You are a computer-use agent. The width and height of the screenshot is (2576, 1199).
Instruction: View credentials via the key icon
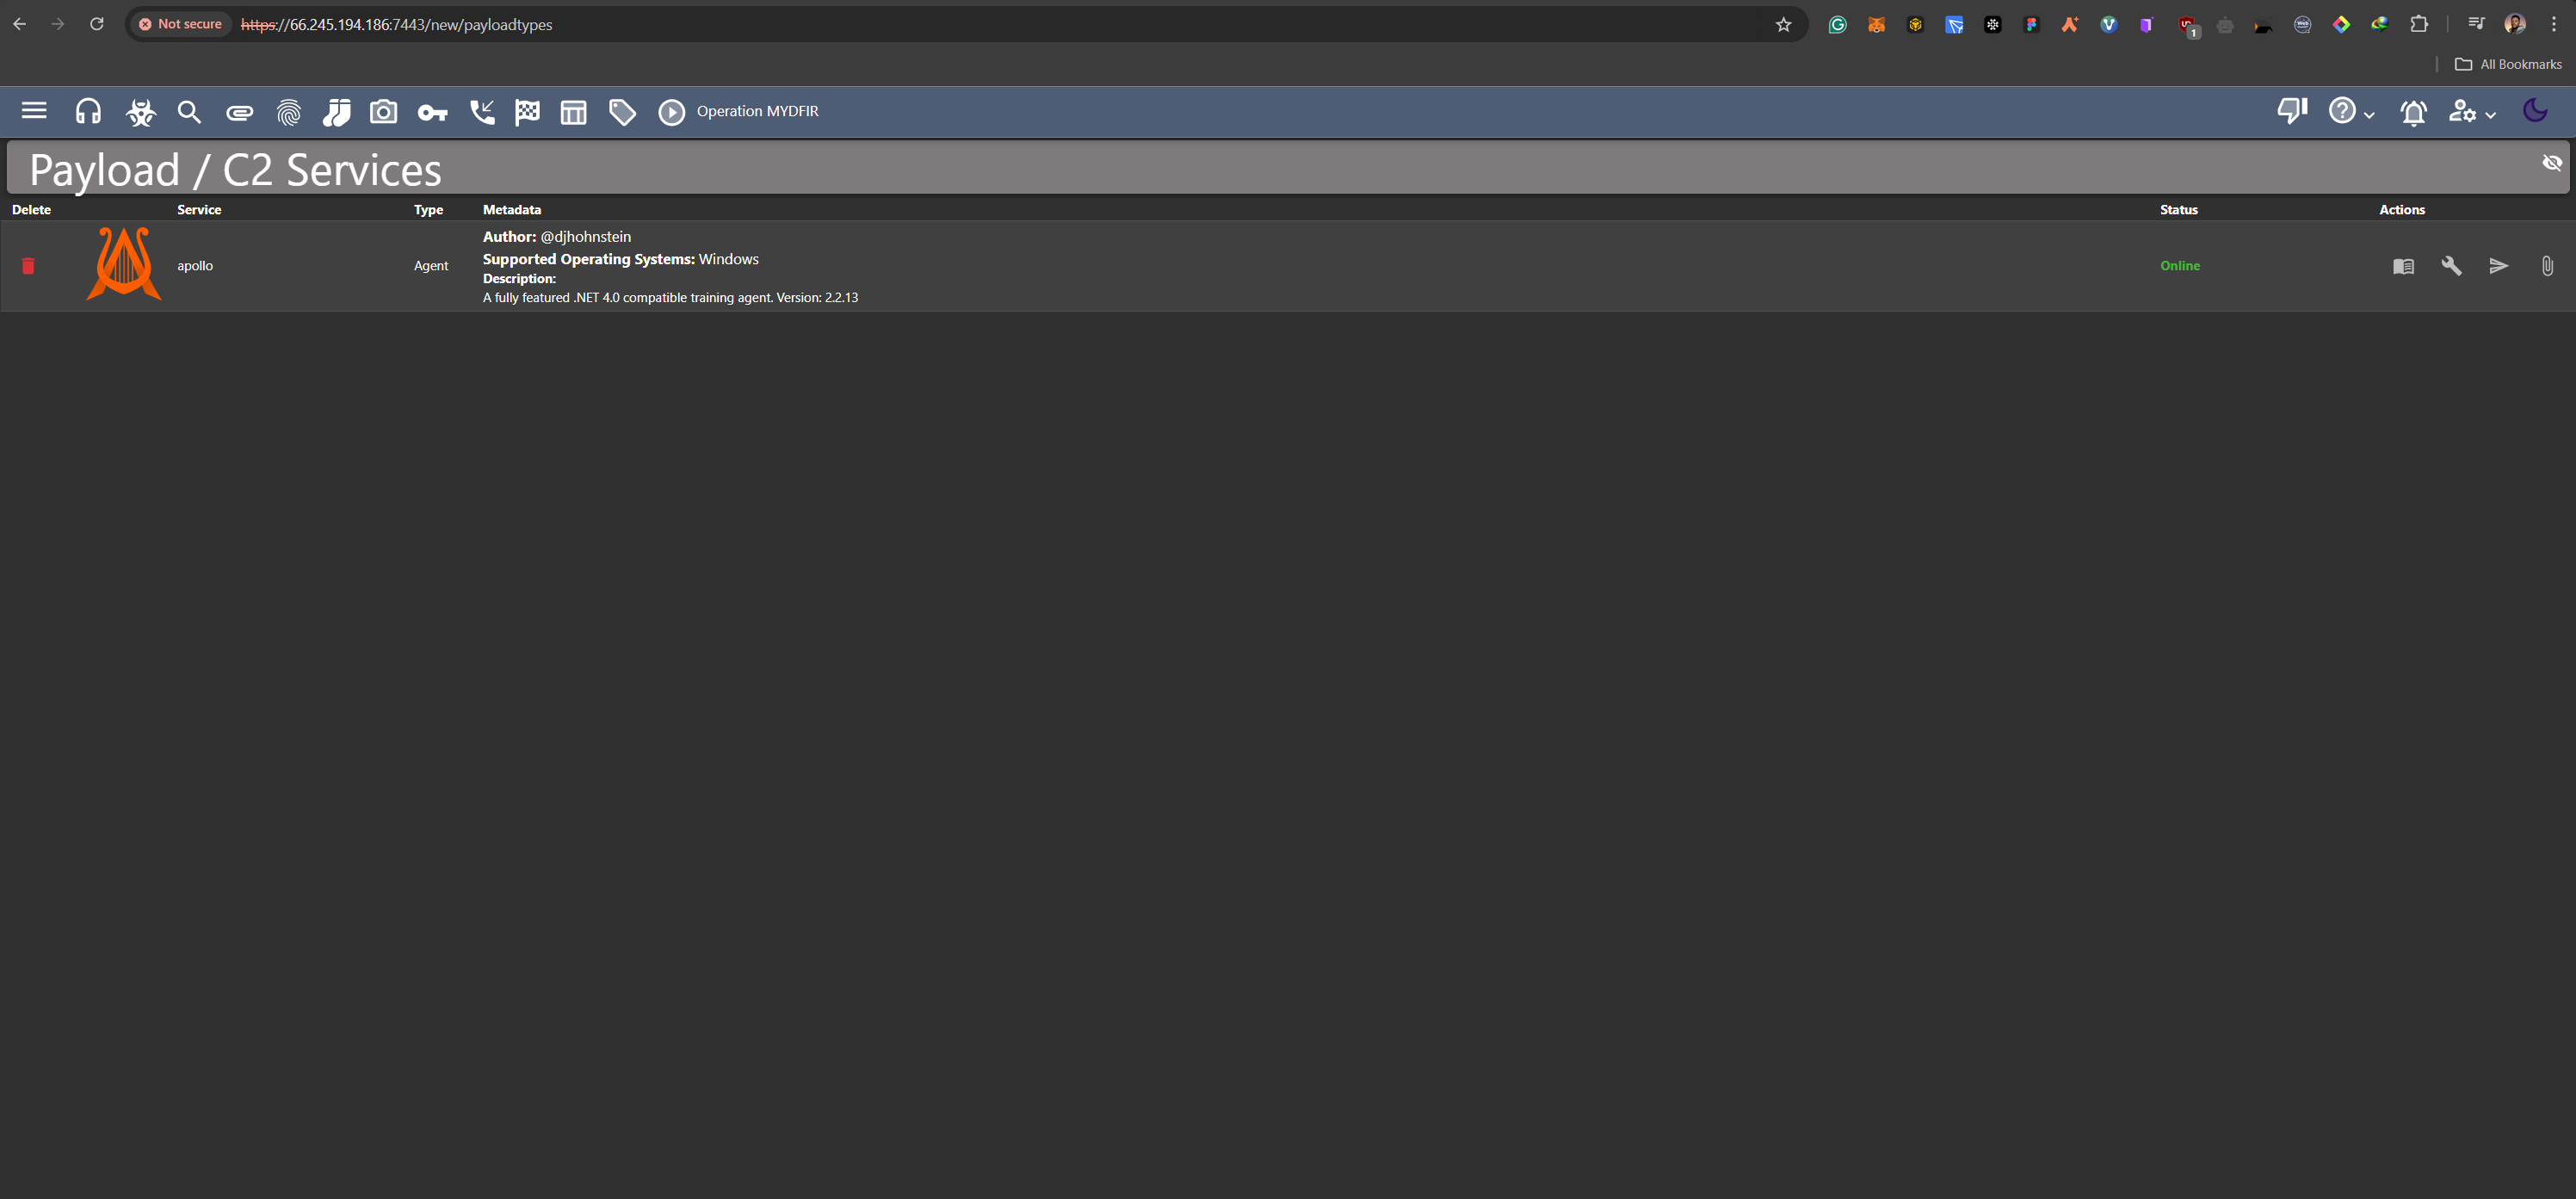[x=433, y=111]
